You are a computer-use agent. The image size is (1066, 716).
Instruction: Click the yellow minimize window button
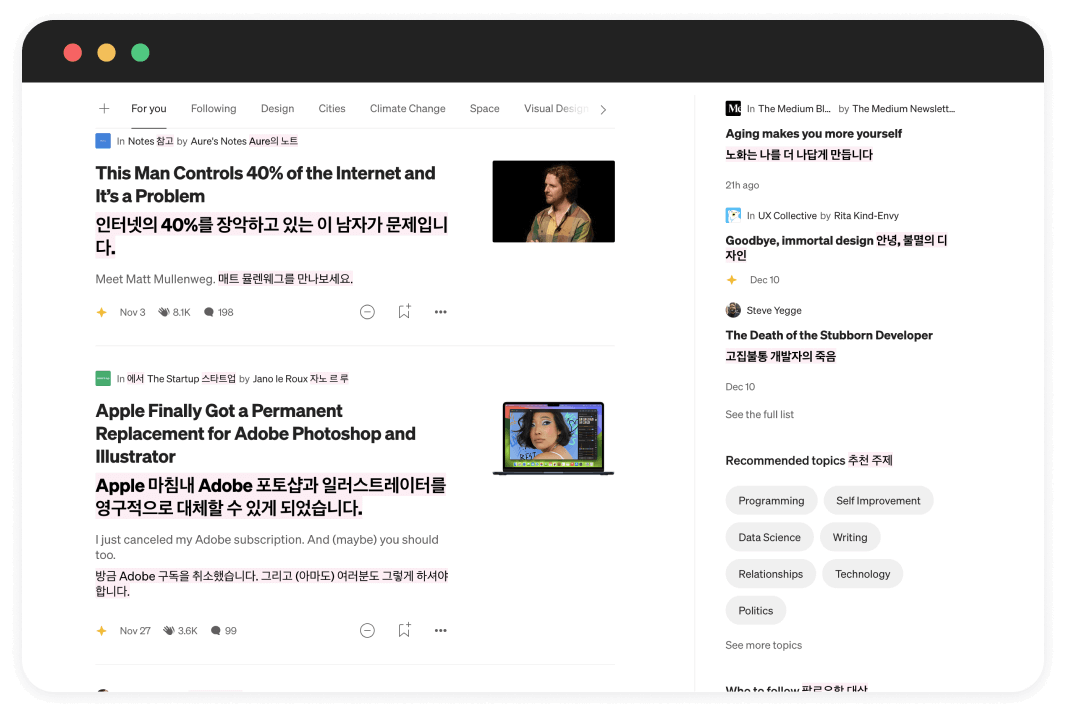[106, 52]
